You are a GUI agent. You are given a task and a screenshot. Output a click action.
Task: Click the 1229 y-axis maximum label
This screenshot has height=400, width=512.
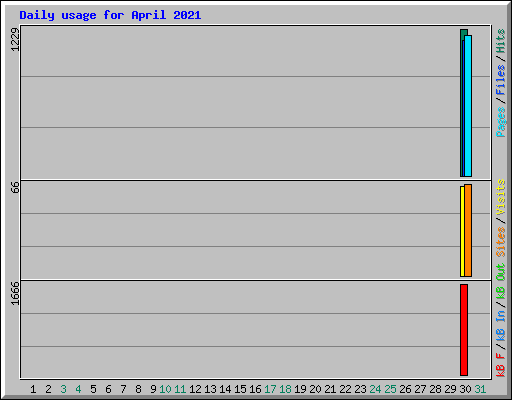pos(15,40)
